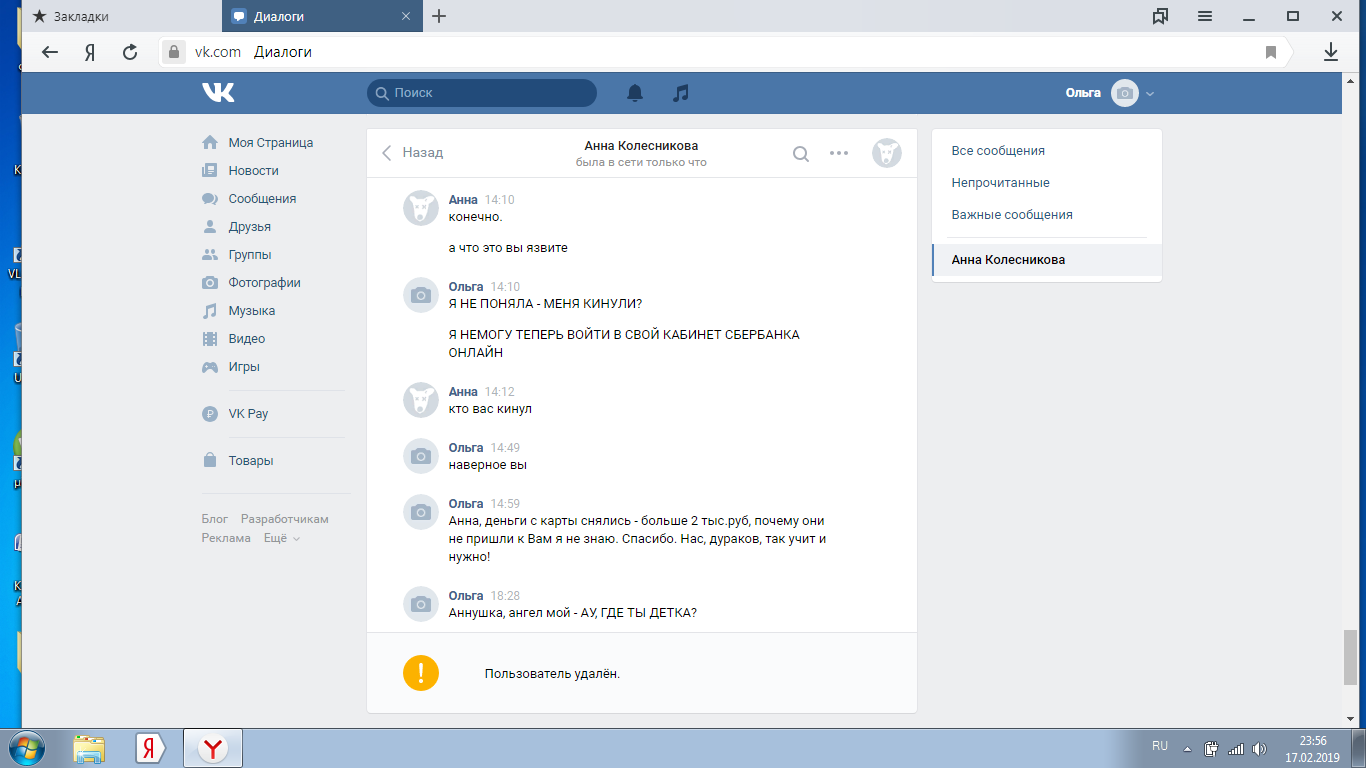Click the home icon beside Моя Страница
Screen dimensions: 1366x768
[x=210, y=142]
